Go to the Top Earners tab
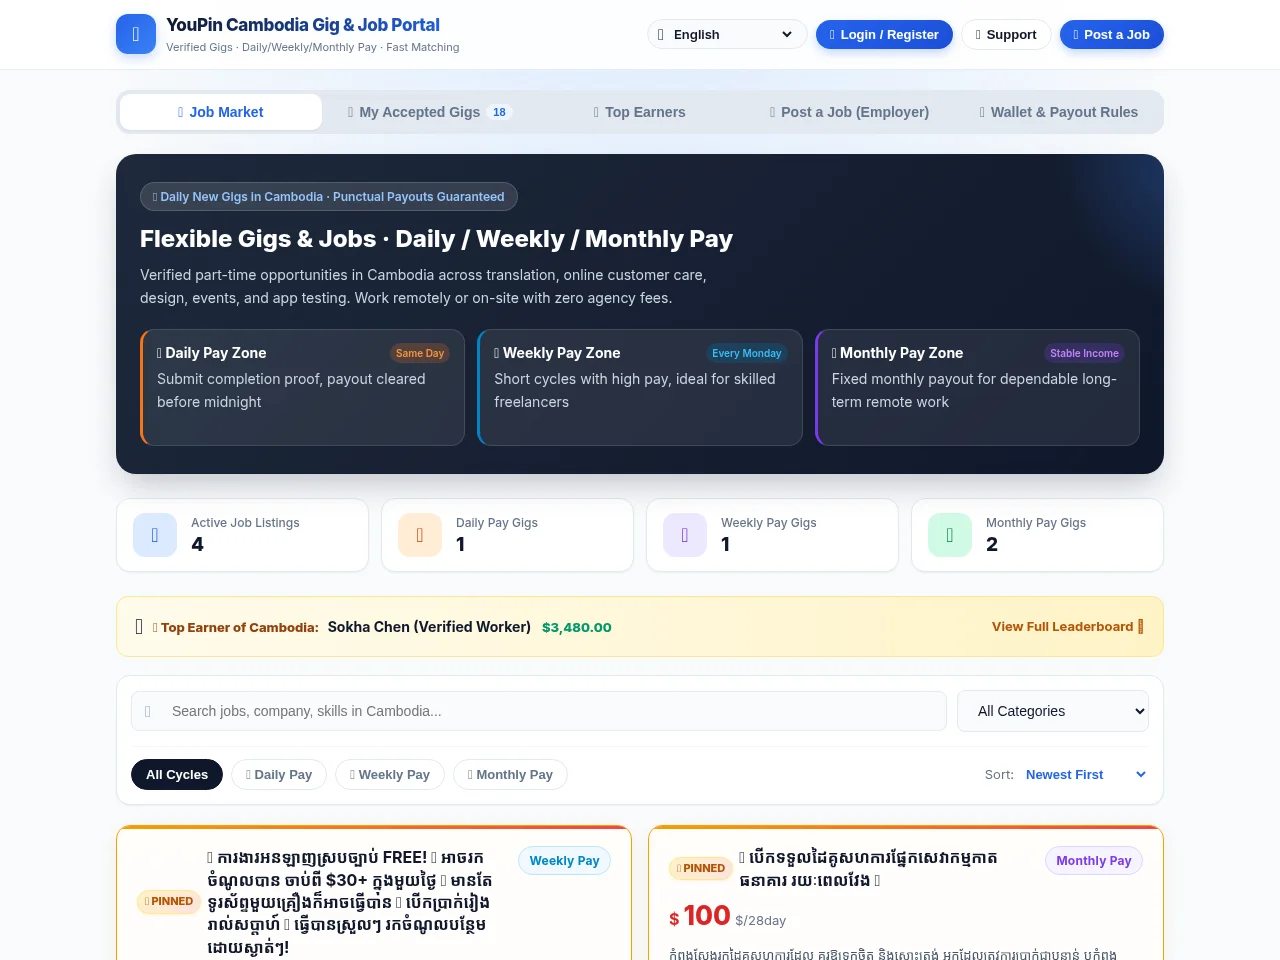The width and height of the screenshot is (1280, 960). coord(639,112)
